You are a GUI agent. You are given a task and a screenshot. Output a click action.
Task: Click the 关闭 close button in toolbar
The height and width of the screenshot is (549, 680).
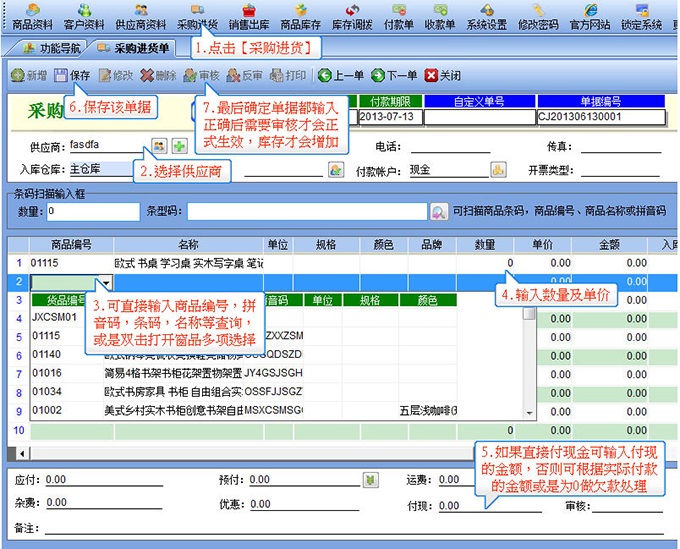pos(443,75)
